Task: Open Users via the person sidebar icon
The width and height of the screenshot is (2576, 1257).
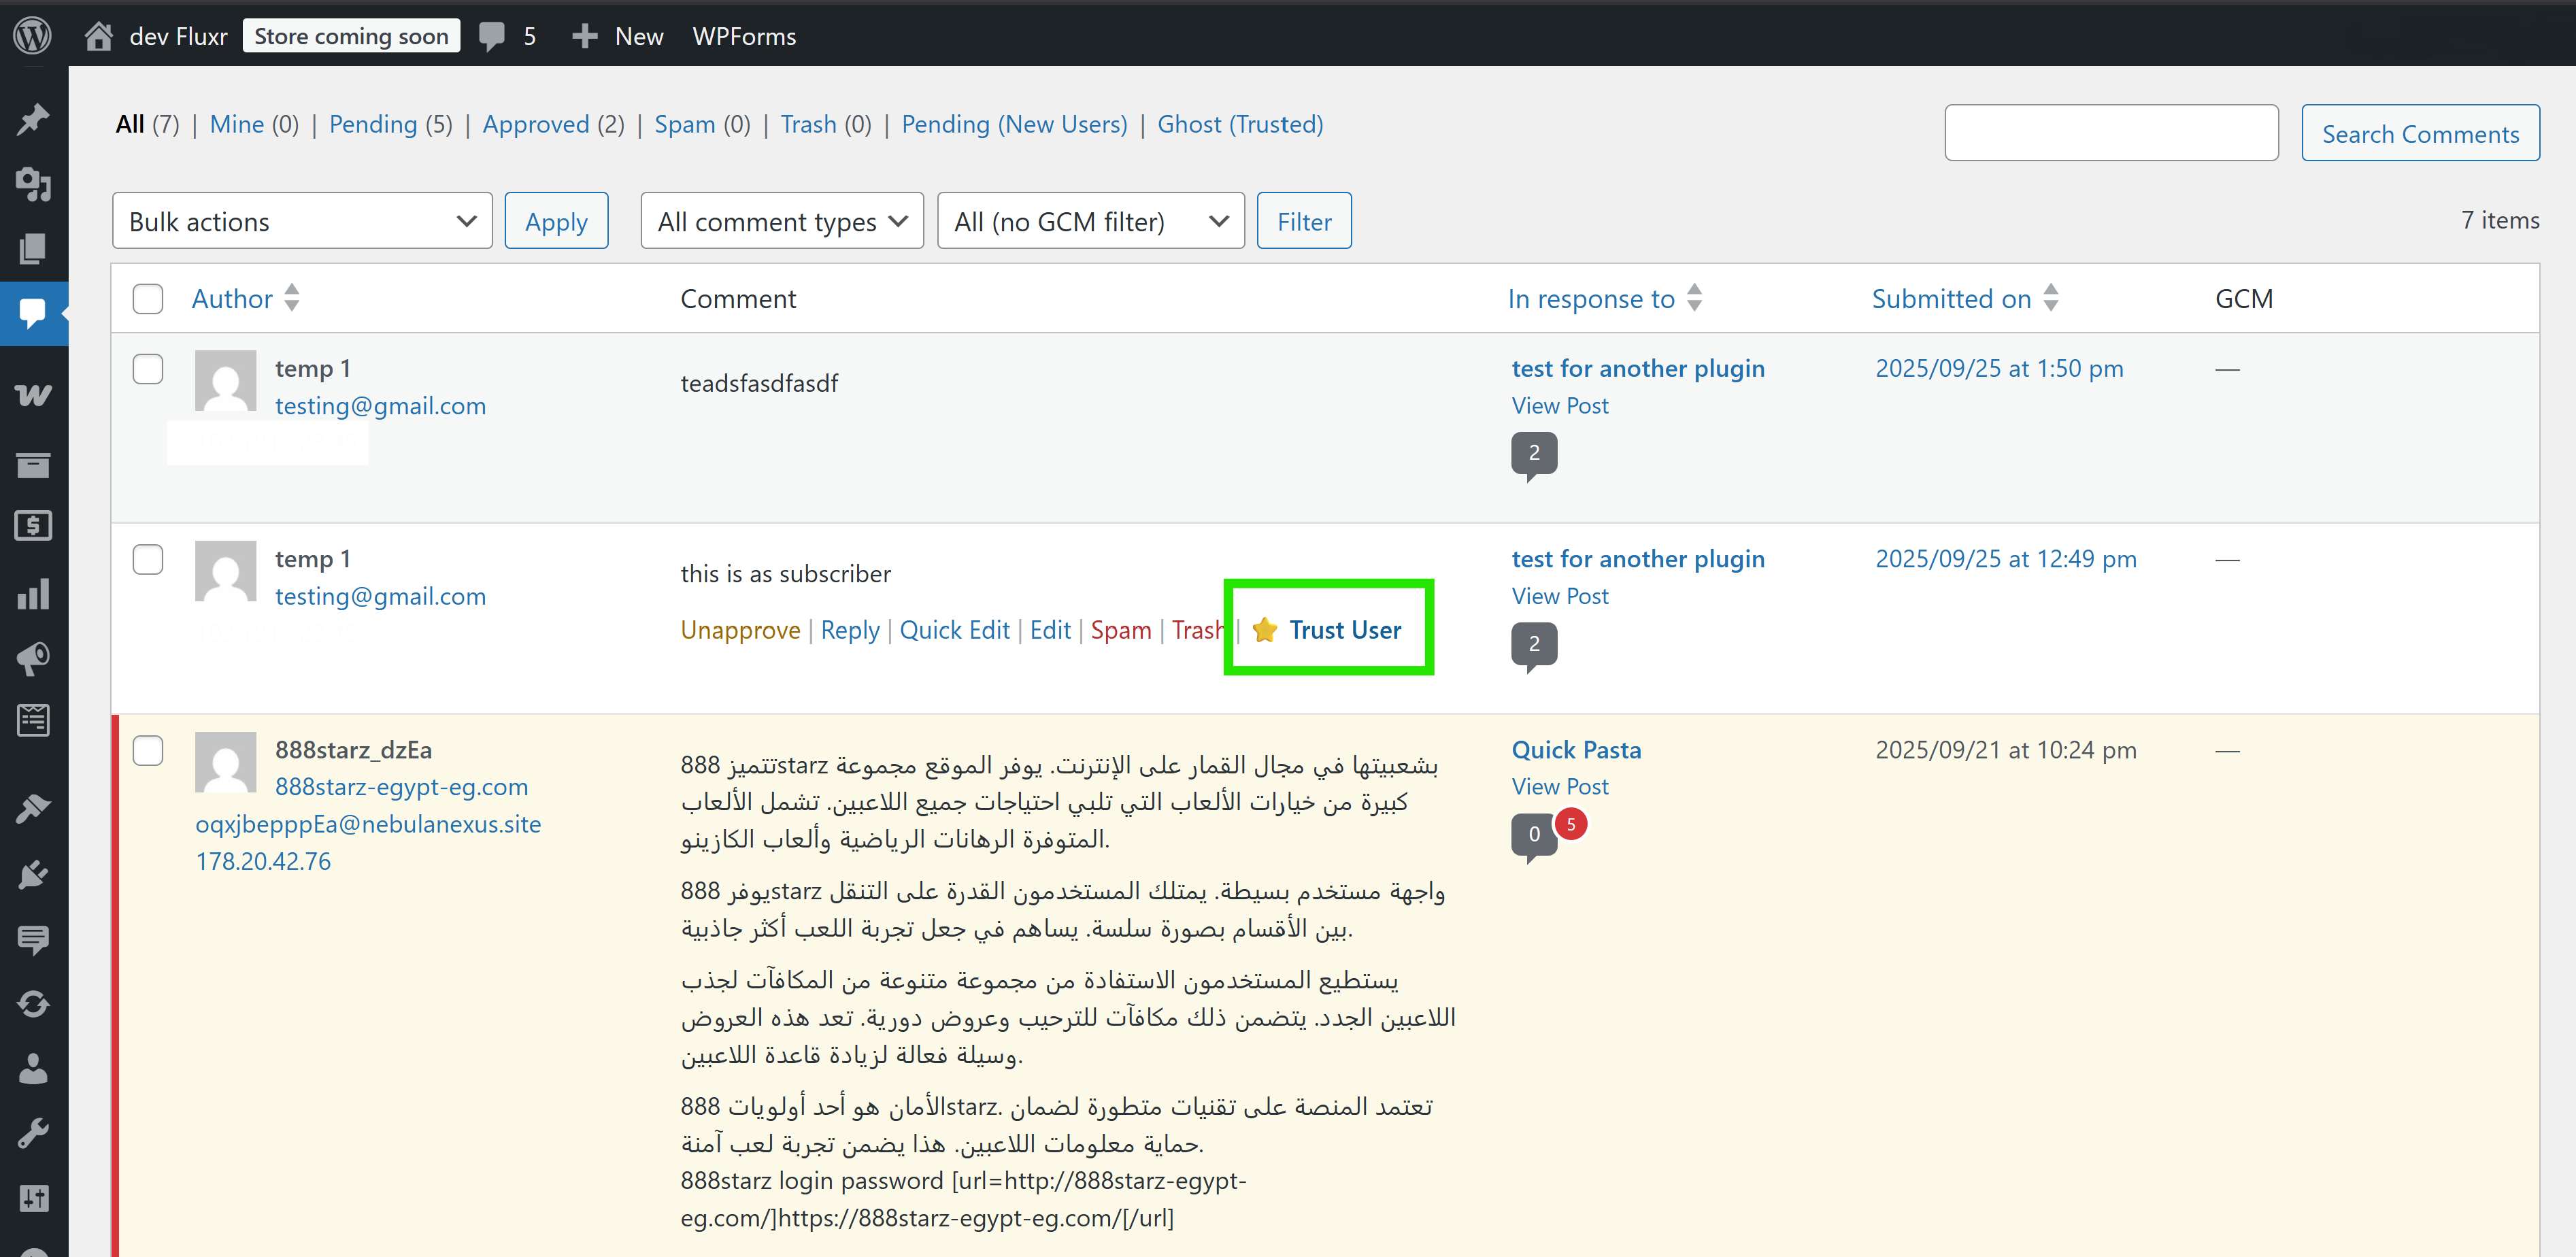Action: pos(33,1068)
